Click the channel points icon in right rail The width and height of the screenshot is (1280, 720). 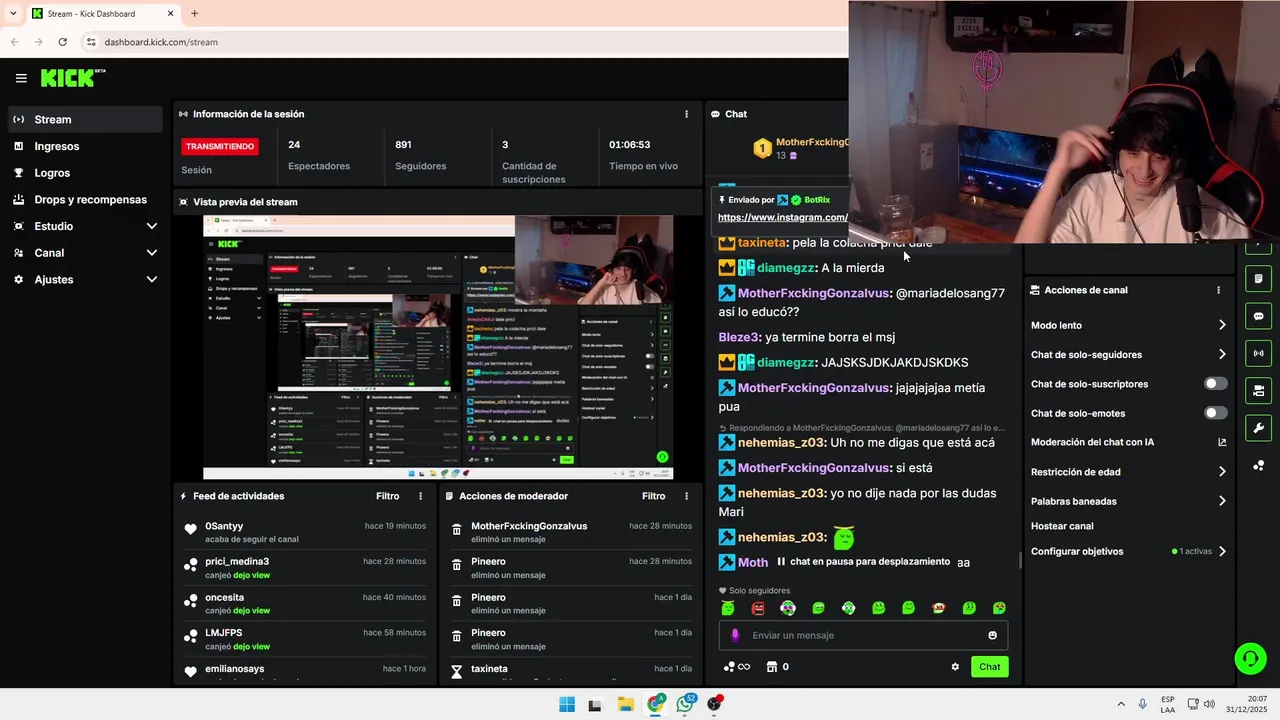1258,465
